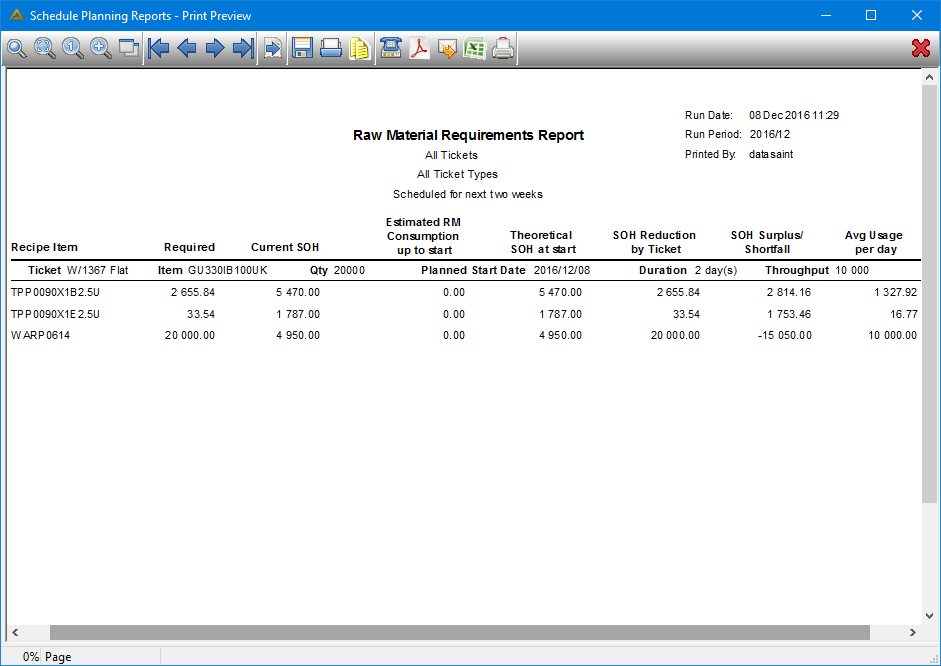Export the report to PDF
Image resolution: width=941 pixels, height=666 pixels.
[x=419, y=48]
